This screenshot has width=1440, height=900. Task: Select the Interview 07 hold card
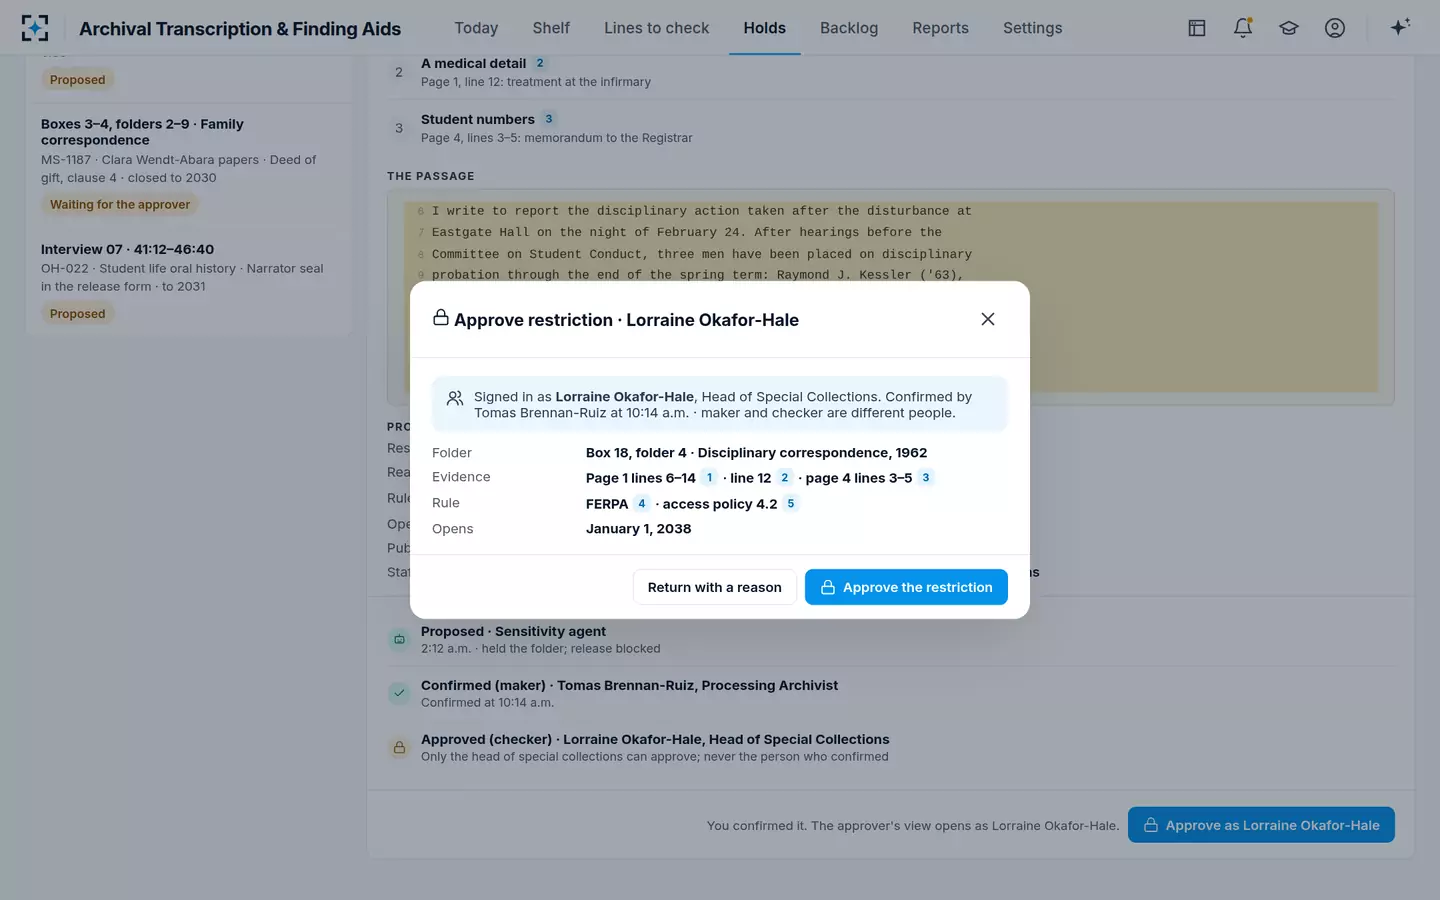[x=189, y=280]
